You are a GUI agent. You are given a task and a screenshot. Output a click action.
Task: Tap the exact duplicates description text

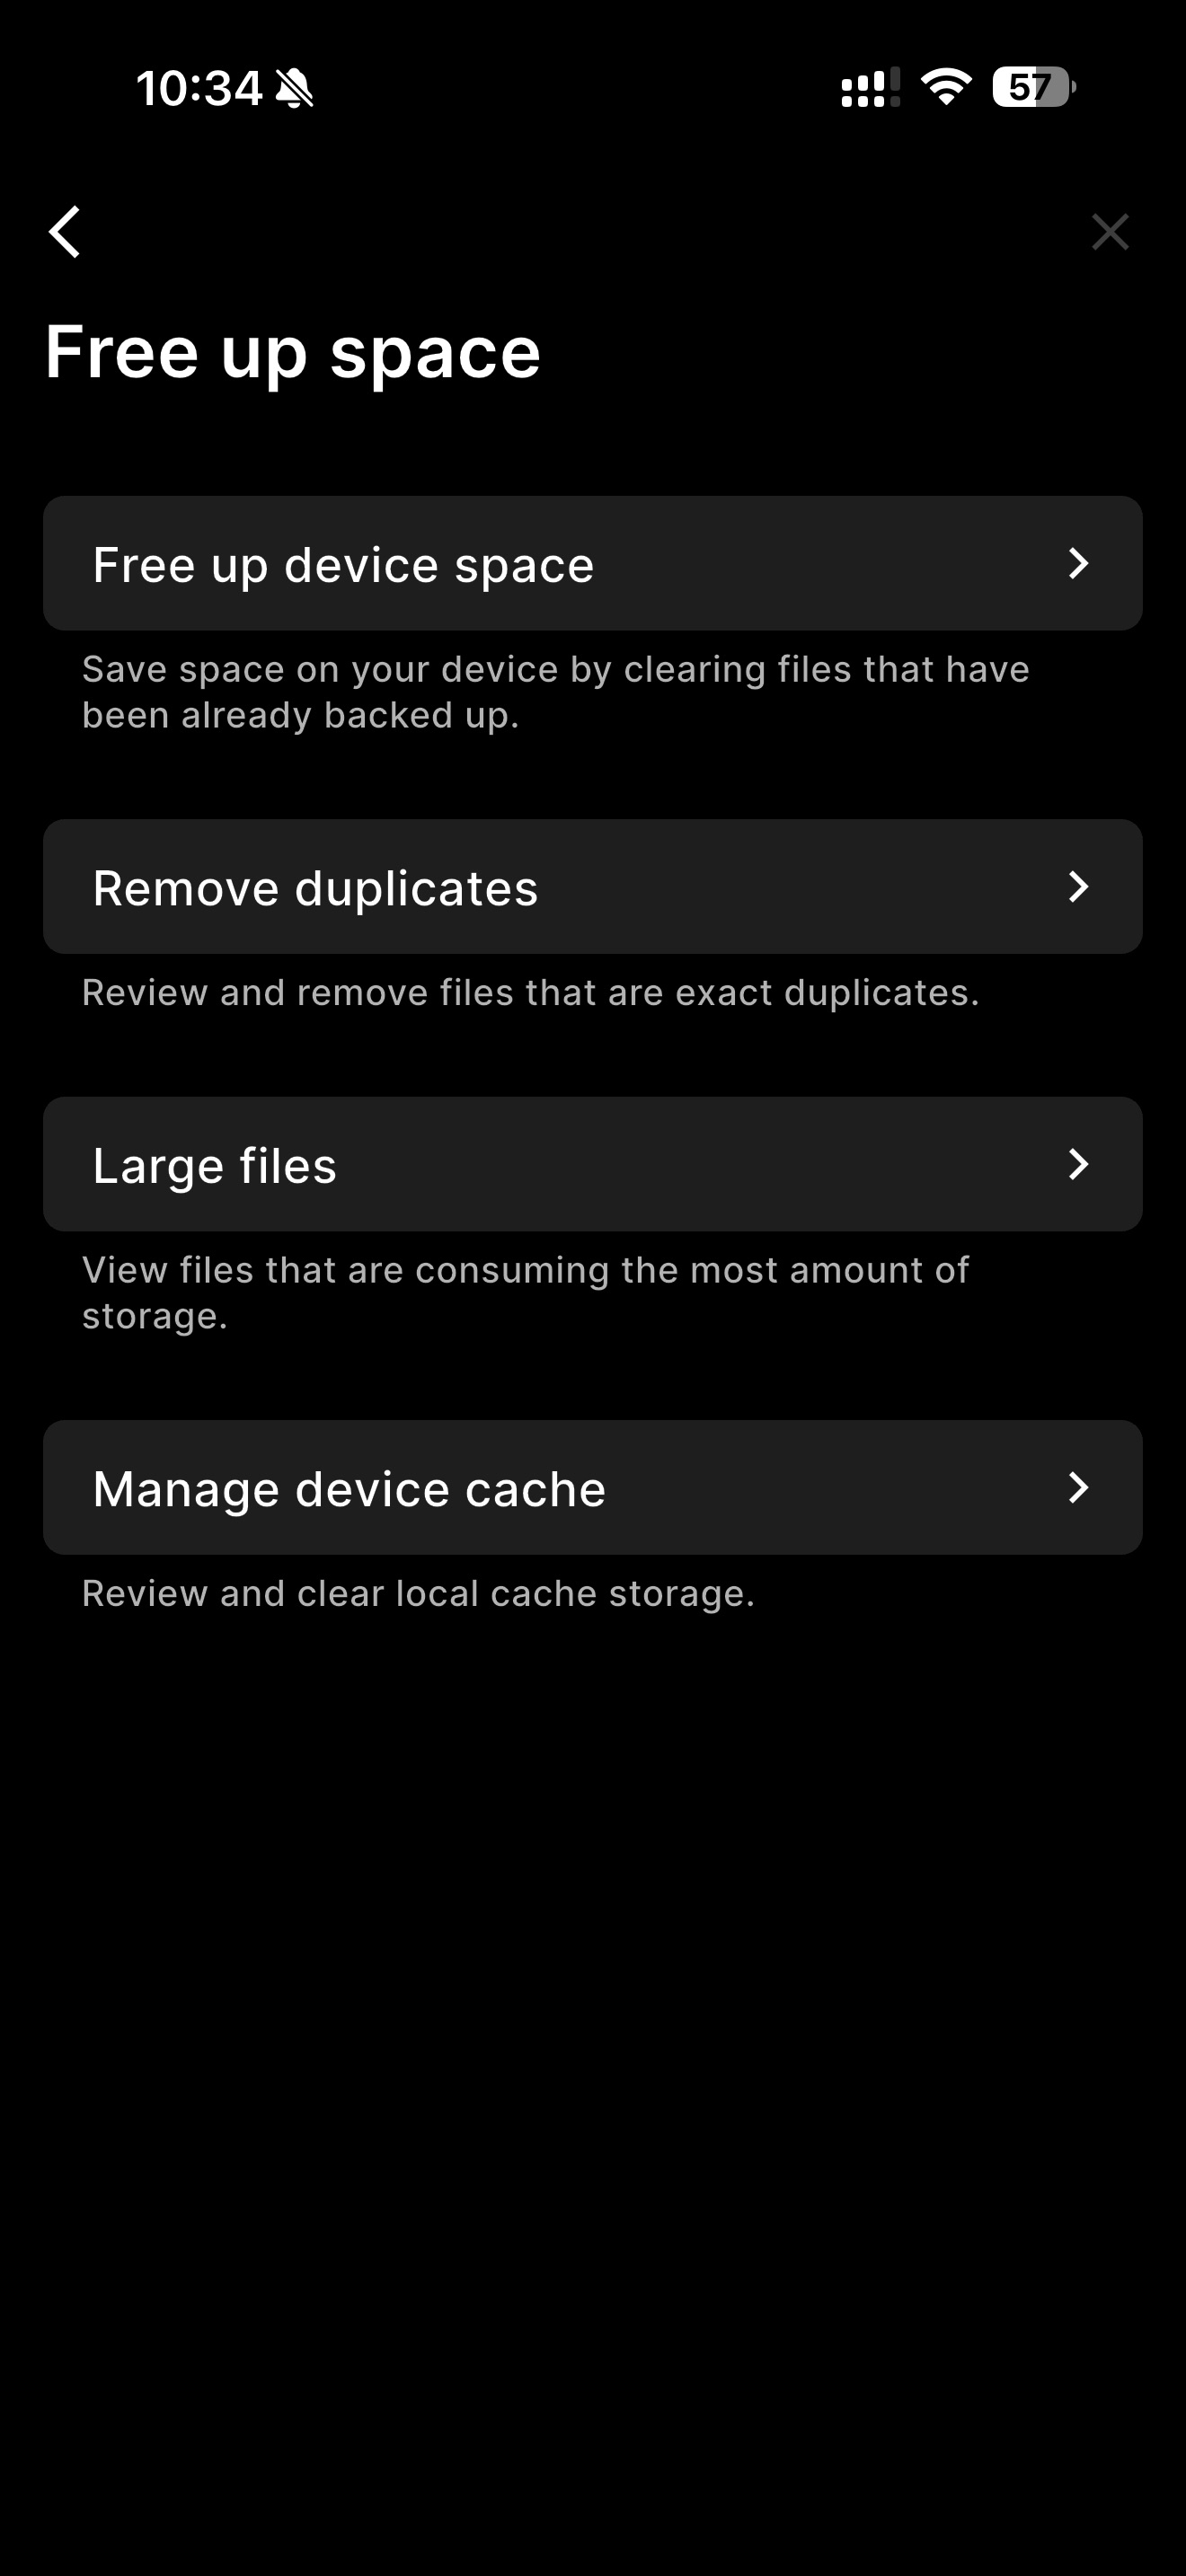[530, 993]
